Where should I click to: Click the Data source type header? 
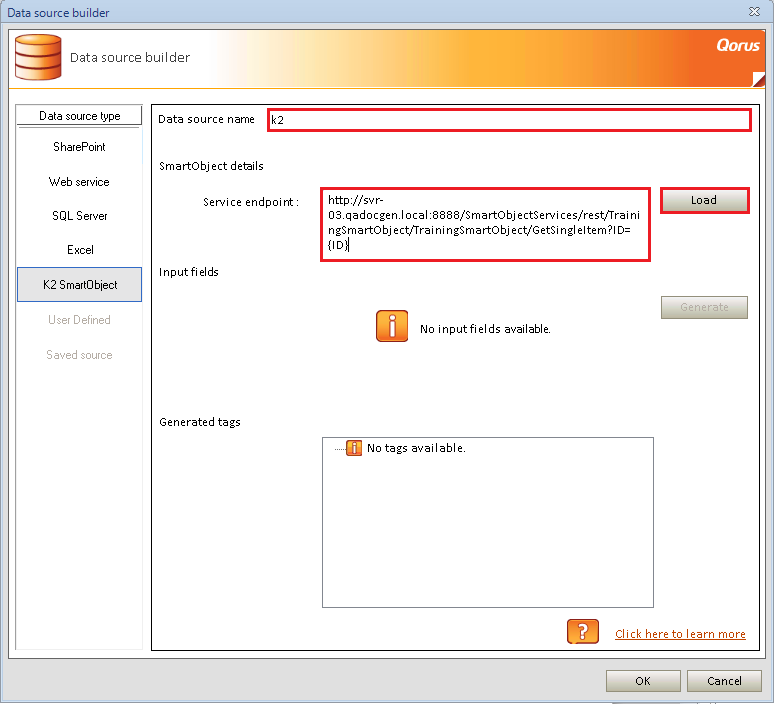pos(79,116)
